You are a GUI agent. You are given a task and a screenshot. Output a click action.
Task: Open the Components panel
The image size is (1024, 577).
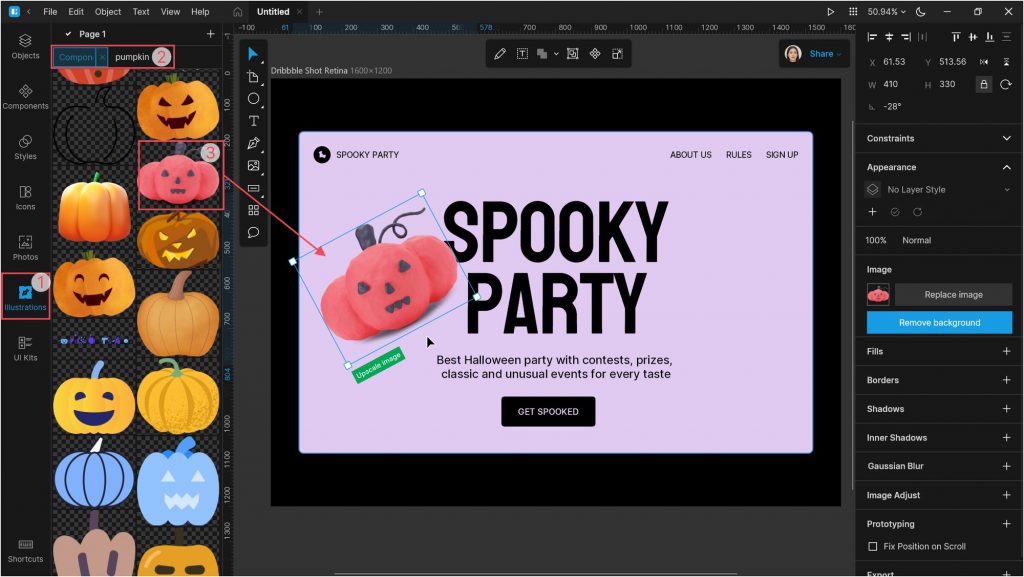[25, 97]
